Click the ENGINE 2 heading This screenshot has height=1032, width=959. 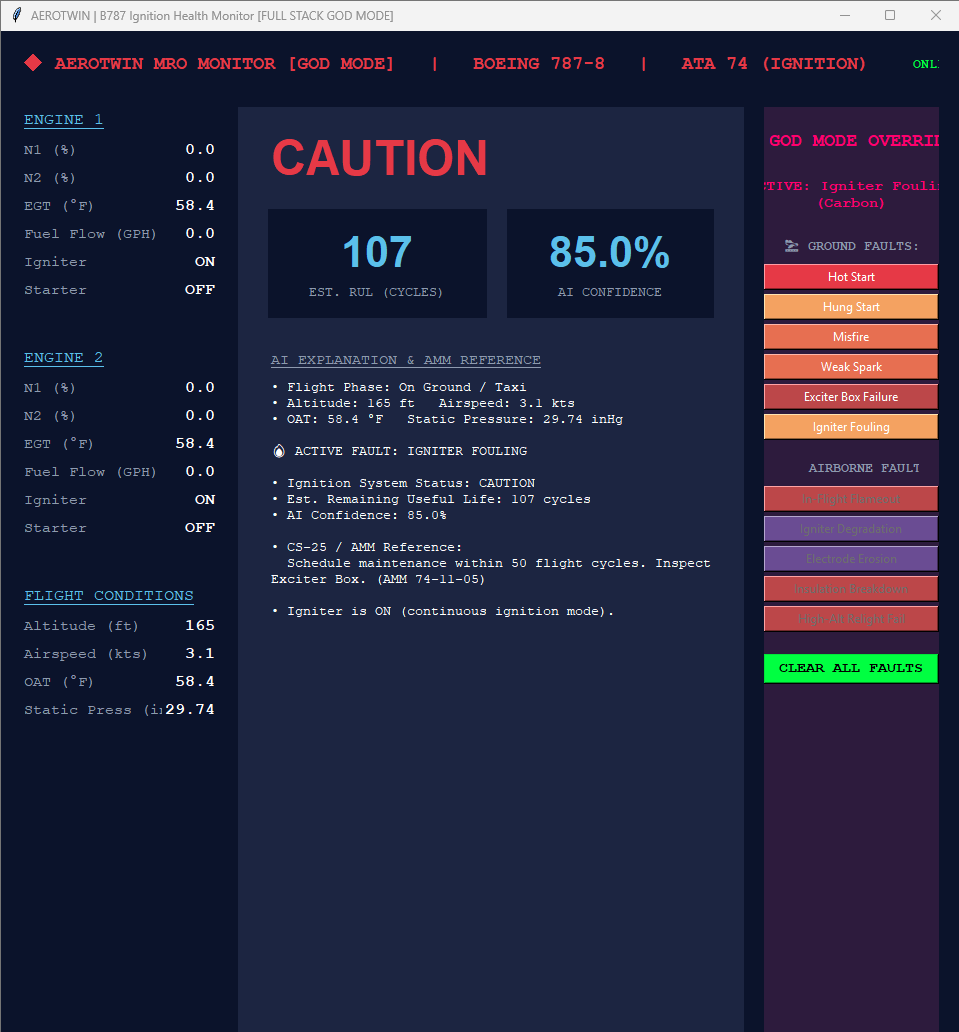click(63, 358)
